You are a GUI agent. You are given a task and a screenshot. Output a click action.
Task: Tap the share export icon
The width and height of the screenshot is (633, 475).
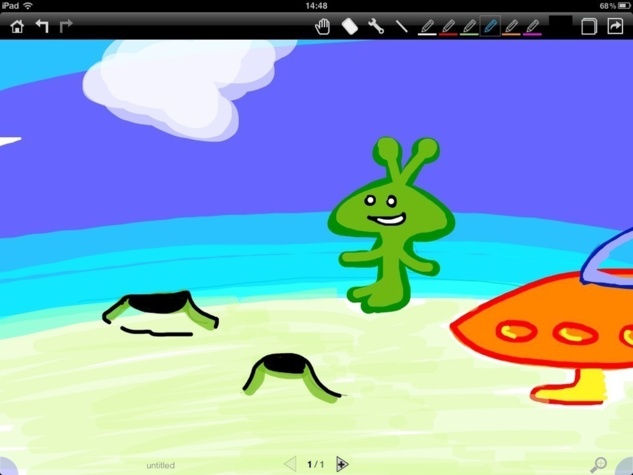click(x=615, y=26)
